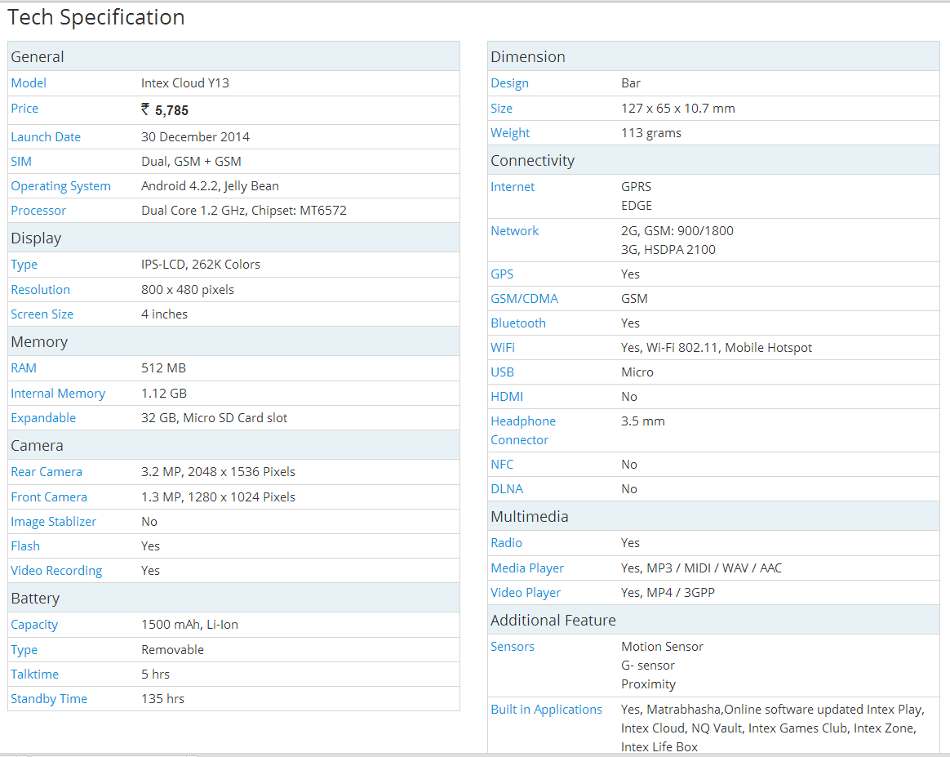Open the NFC link
The width and height of the screenshot is (950, 757).
click(502, 465)
